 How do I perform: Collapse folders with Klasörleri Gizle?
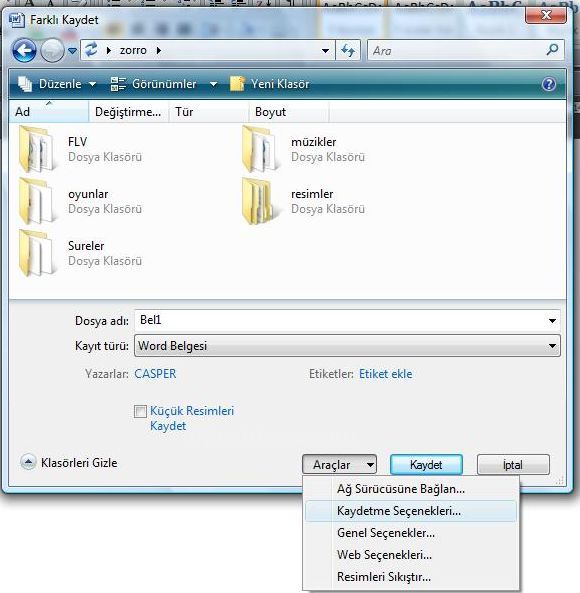pos(69,463)
